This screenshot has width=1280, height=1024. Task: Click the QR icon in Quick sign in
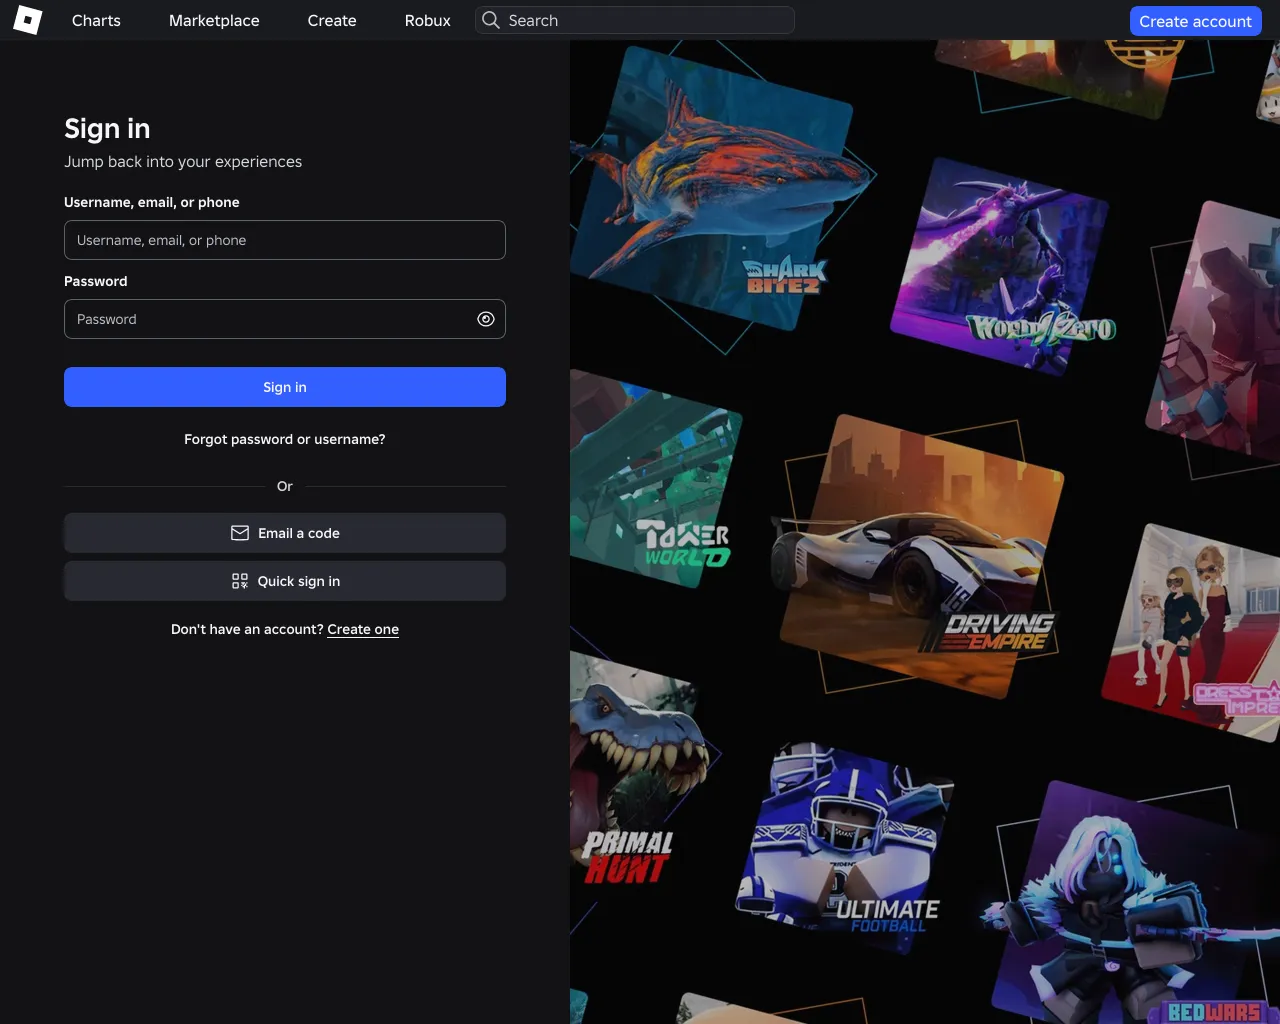240,581
